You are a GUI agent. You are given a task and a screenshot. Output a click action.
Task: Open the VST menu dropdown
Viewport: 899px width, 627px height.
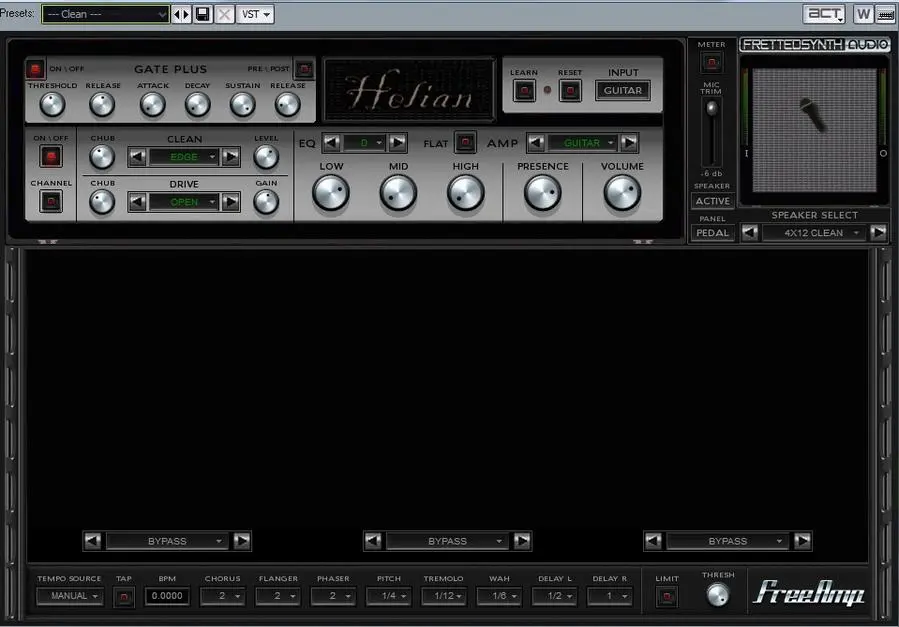[255, 14]
